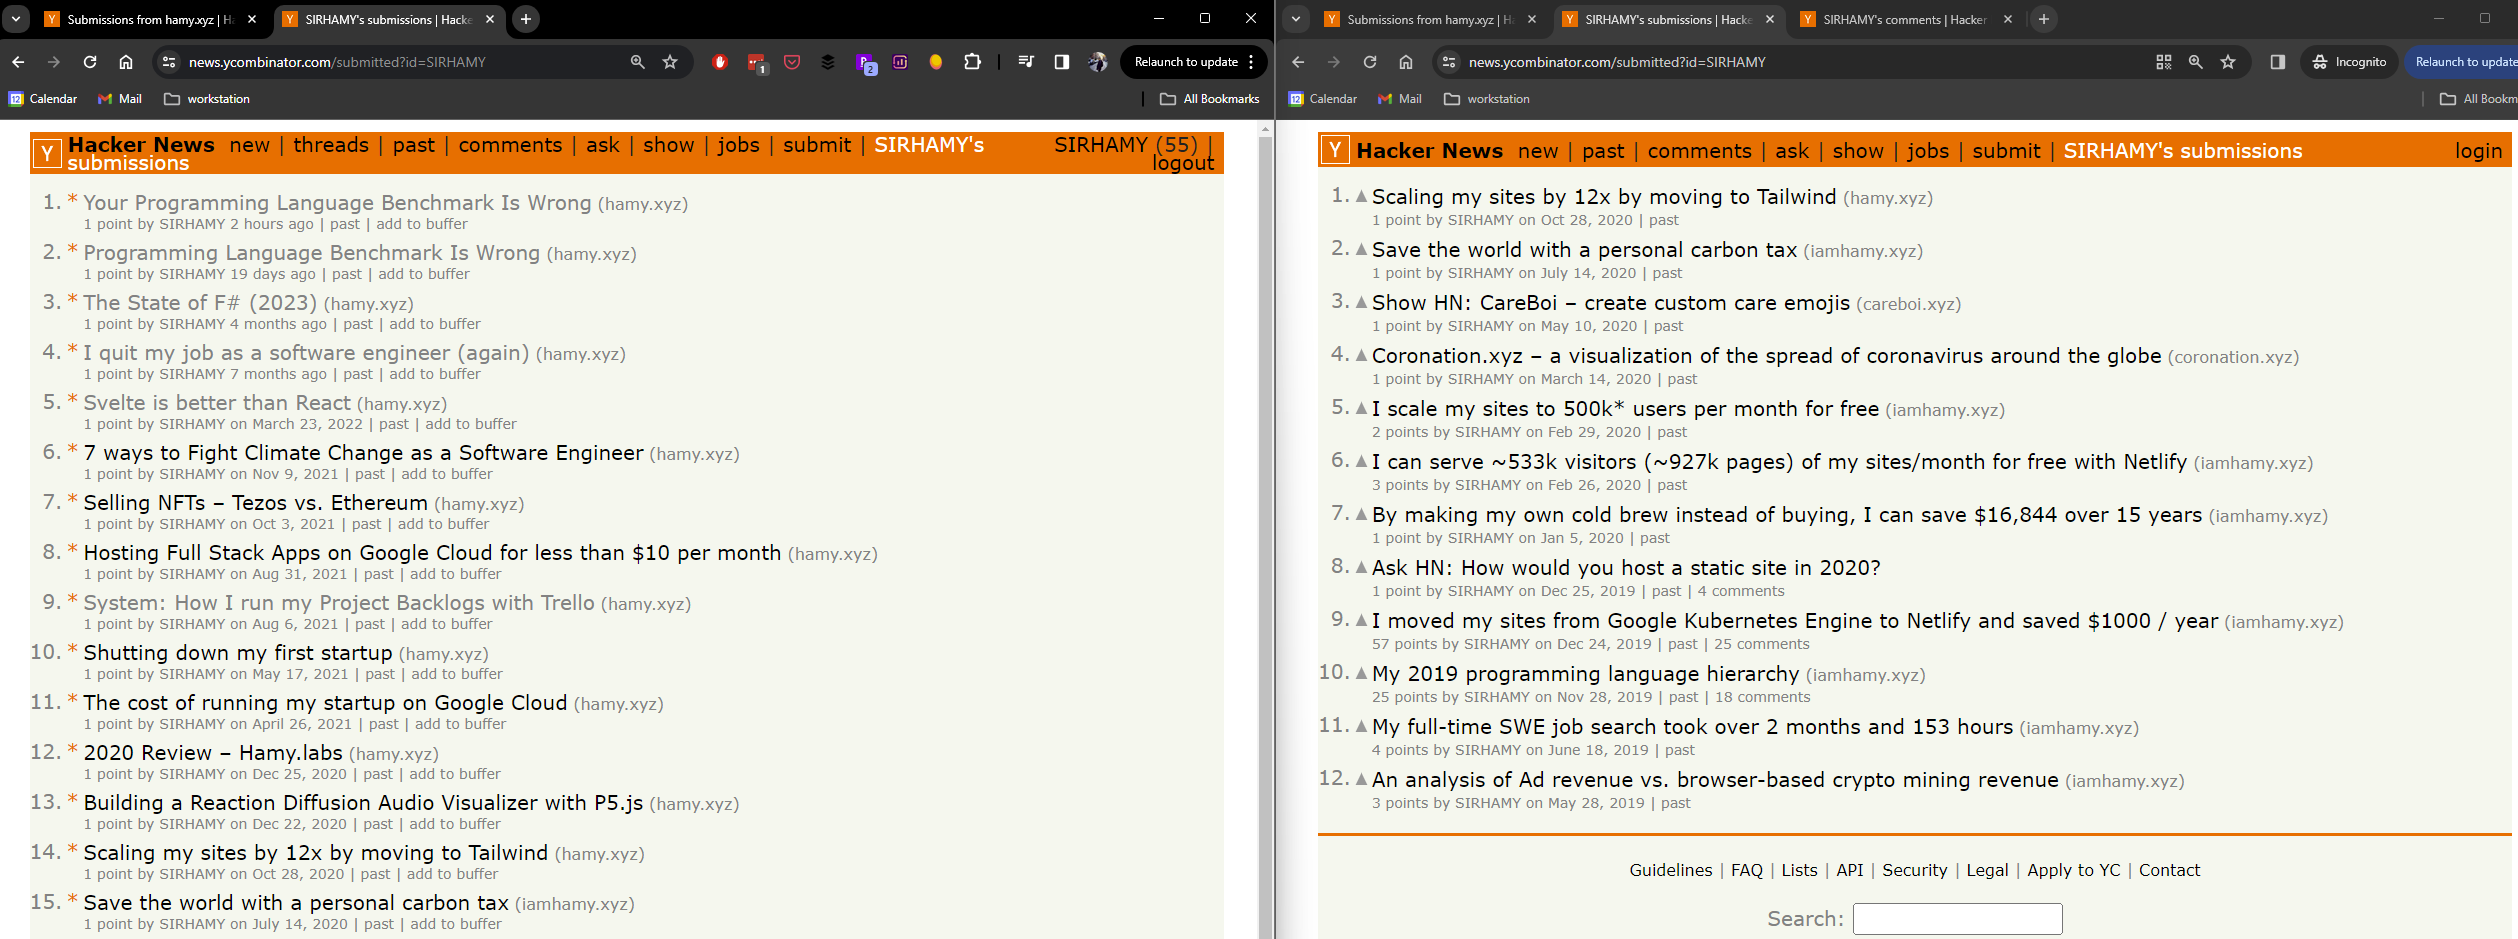Open the home page in the left browser window
Viewport: 2518px width, 939px height.
(x=126, y=62)
